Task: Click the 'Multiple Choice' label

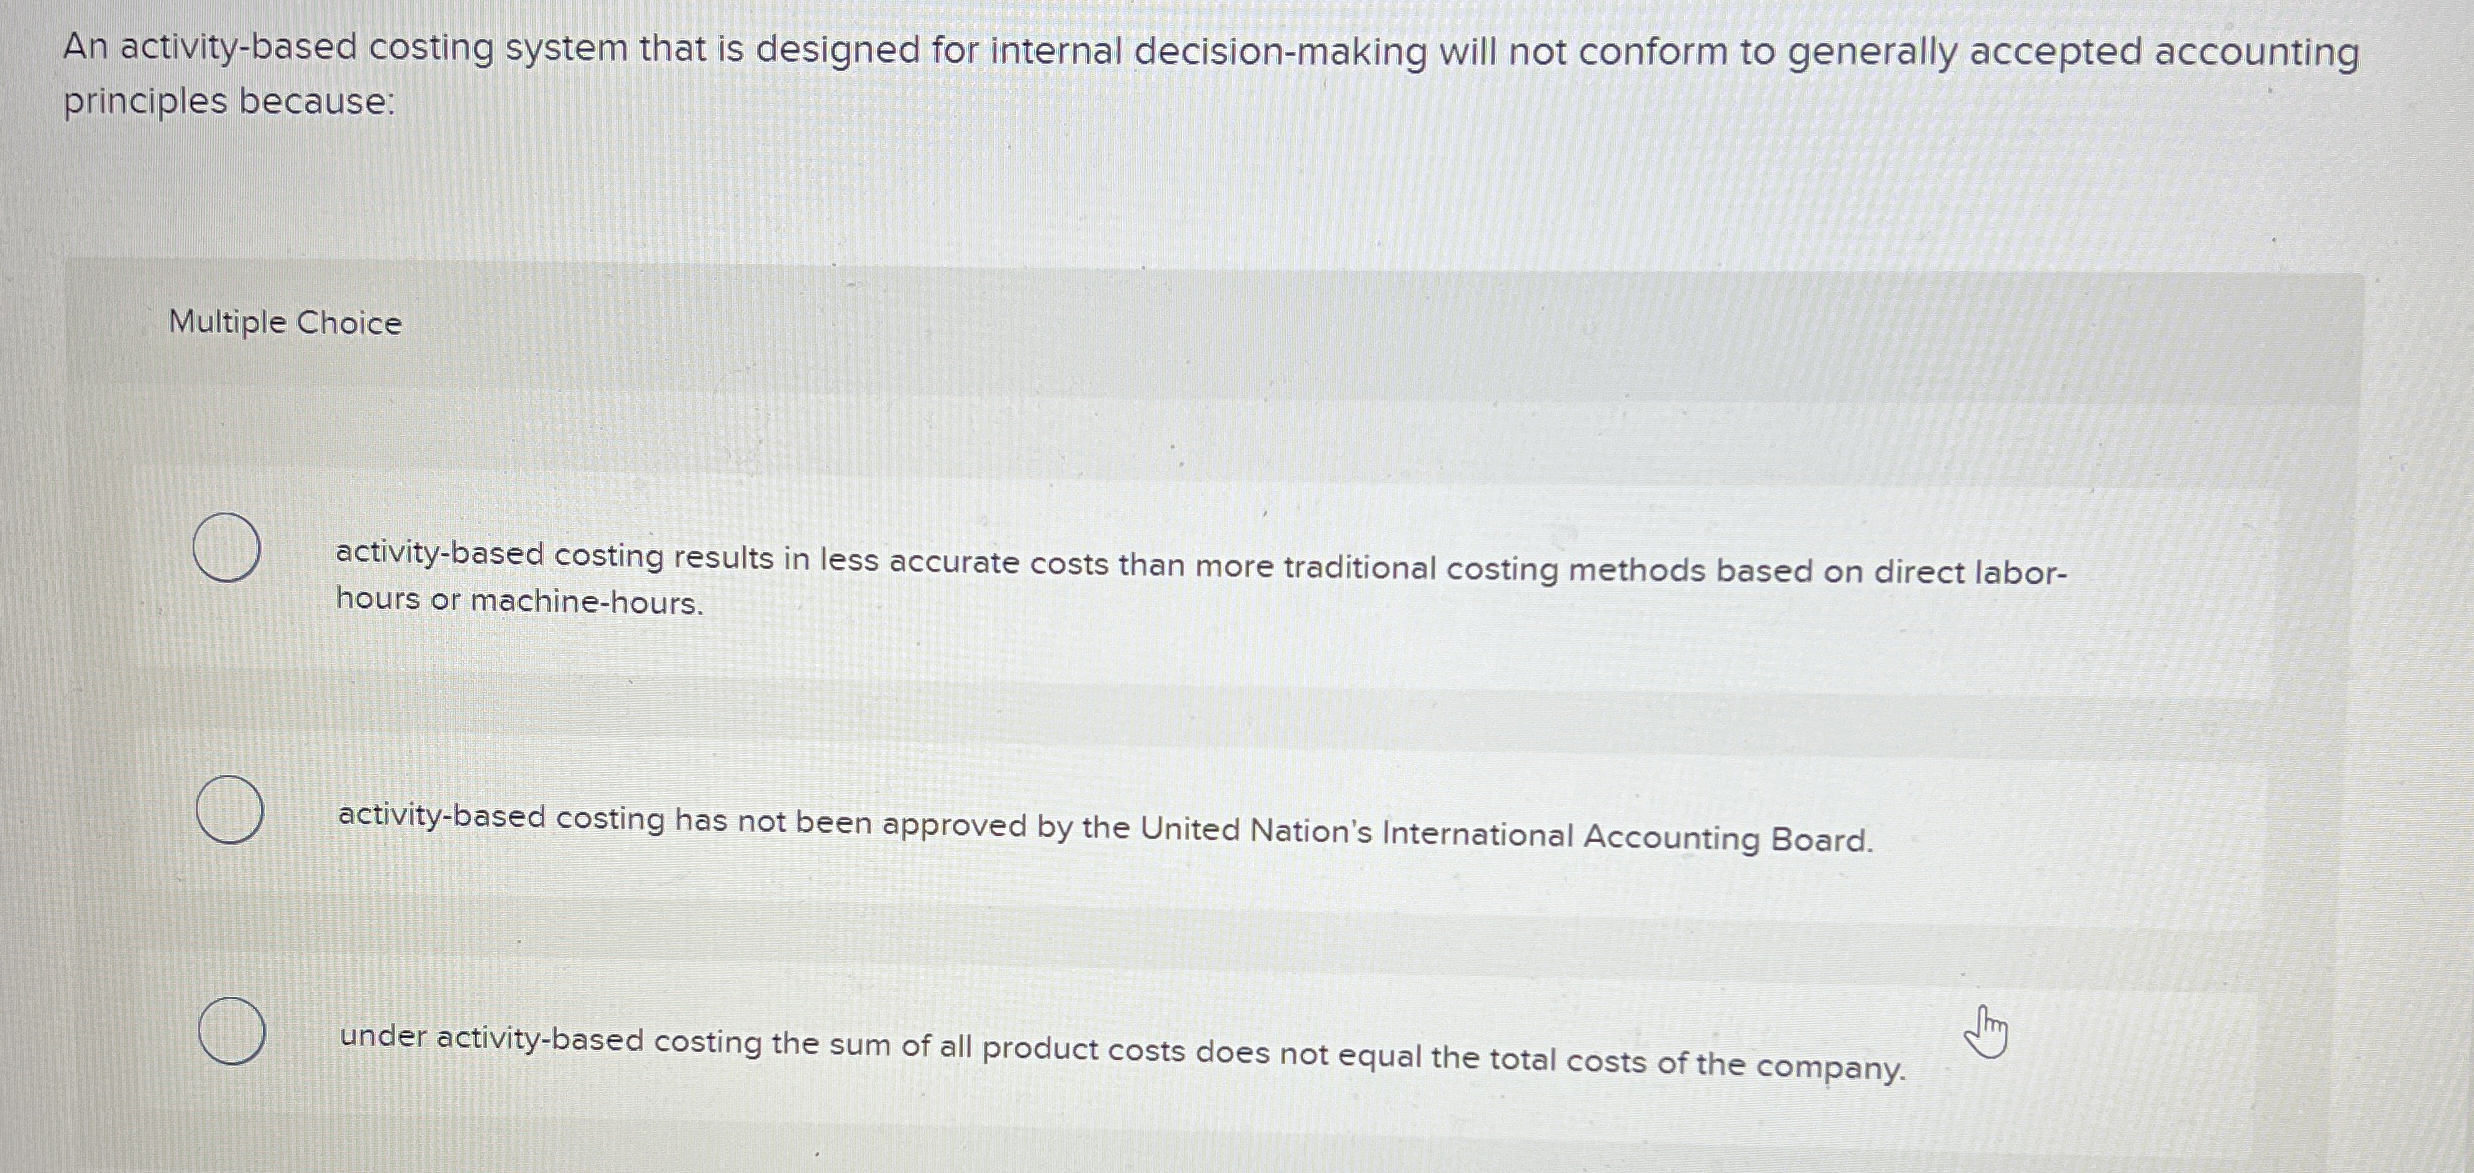Action: (284, 322)
